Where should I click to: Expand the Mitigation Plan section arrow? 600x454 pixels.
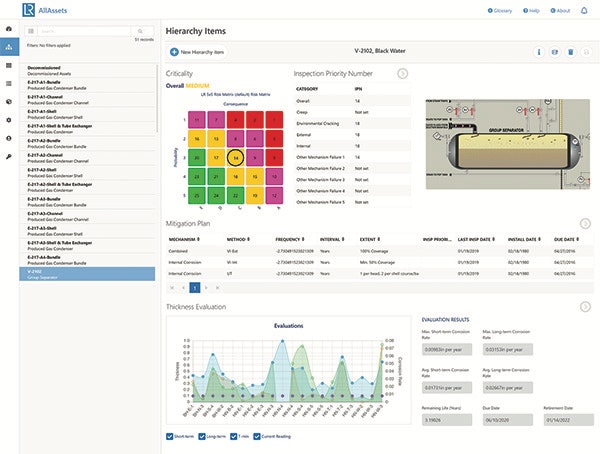(586, 225)
